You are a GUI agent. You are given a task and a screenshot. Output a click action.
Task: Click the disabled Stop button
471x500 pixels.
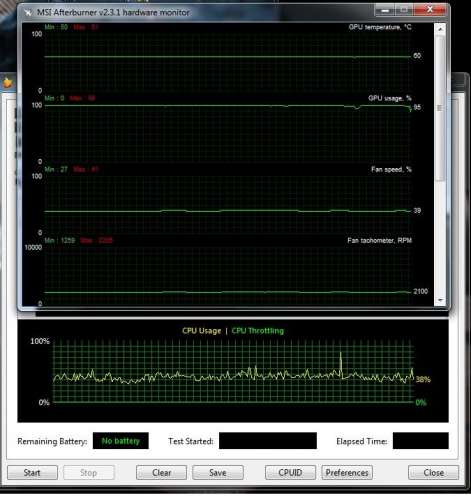[89, 472]
